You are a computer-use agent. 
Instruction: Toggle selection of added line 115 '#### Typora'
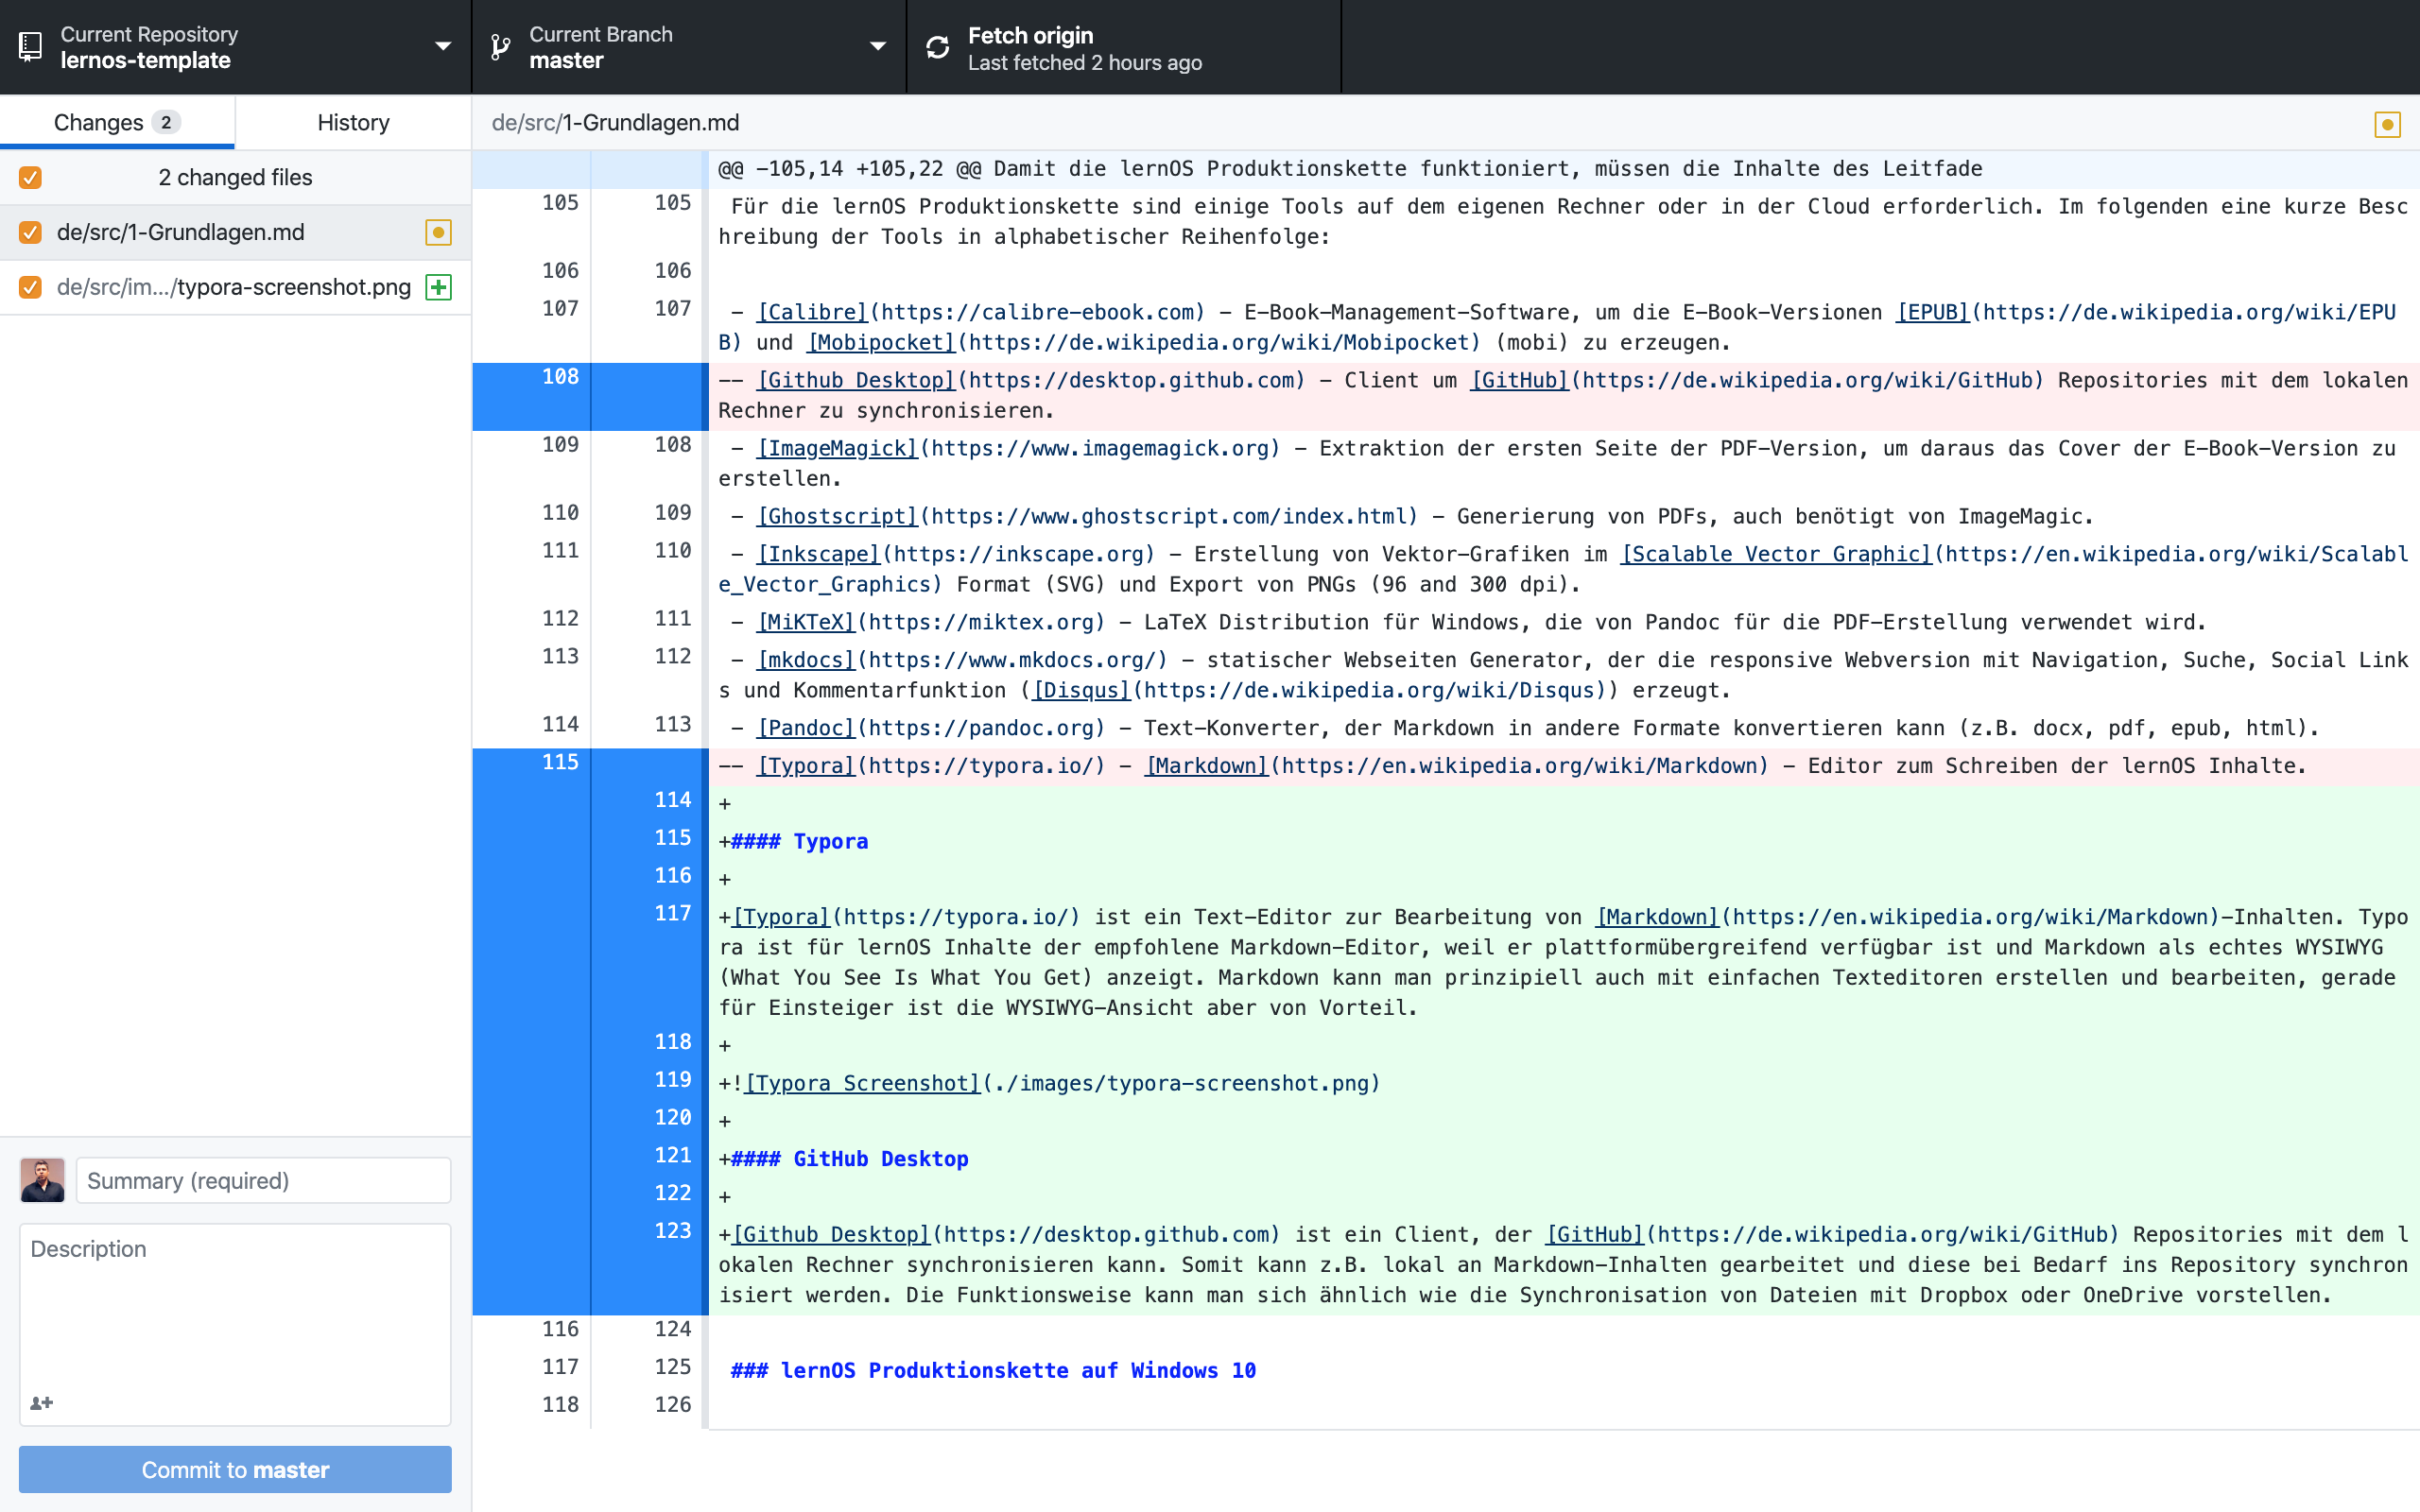(590, 842)
